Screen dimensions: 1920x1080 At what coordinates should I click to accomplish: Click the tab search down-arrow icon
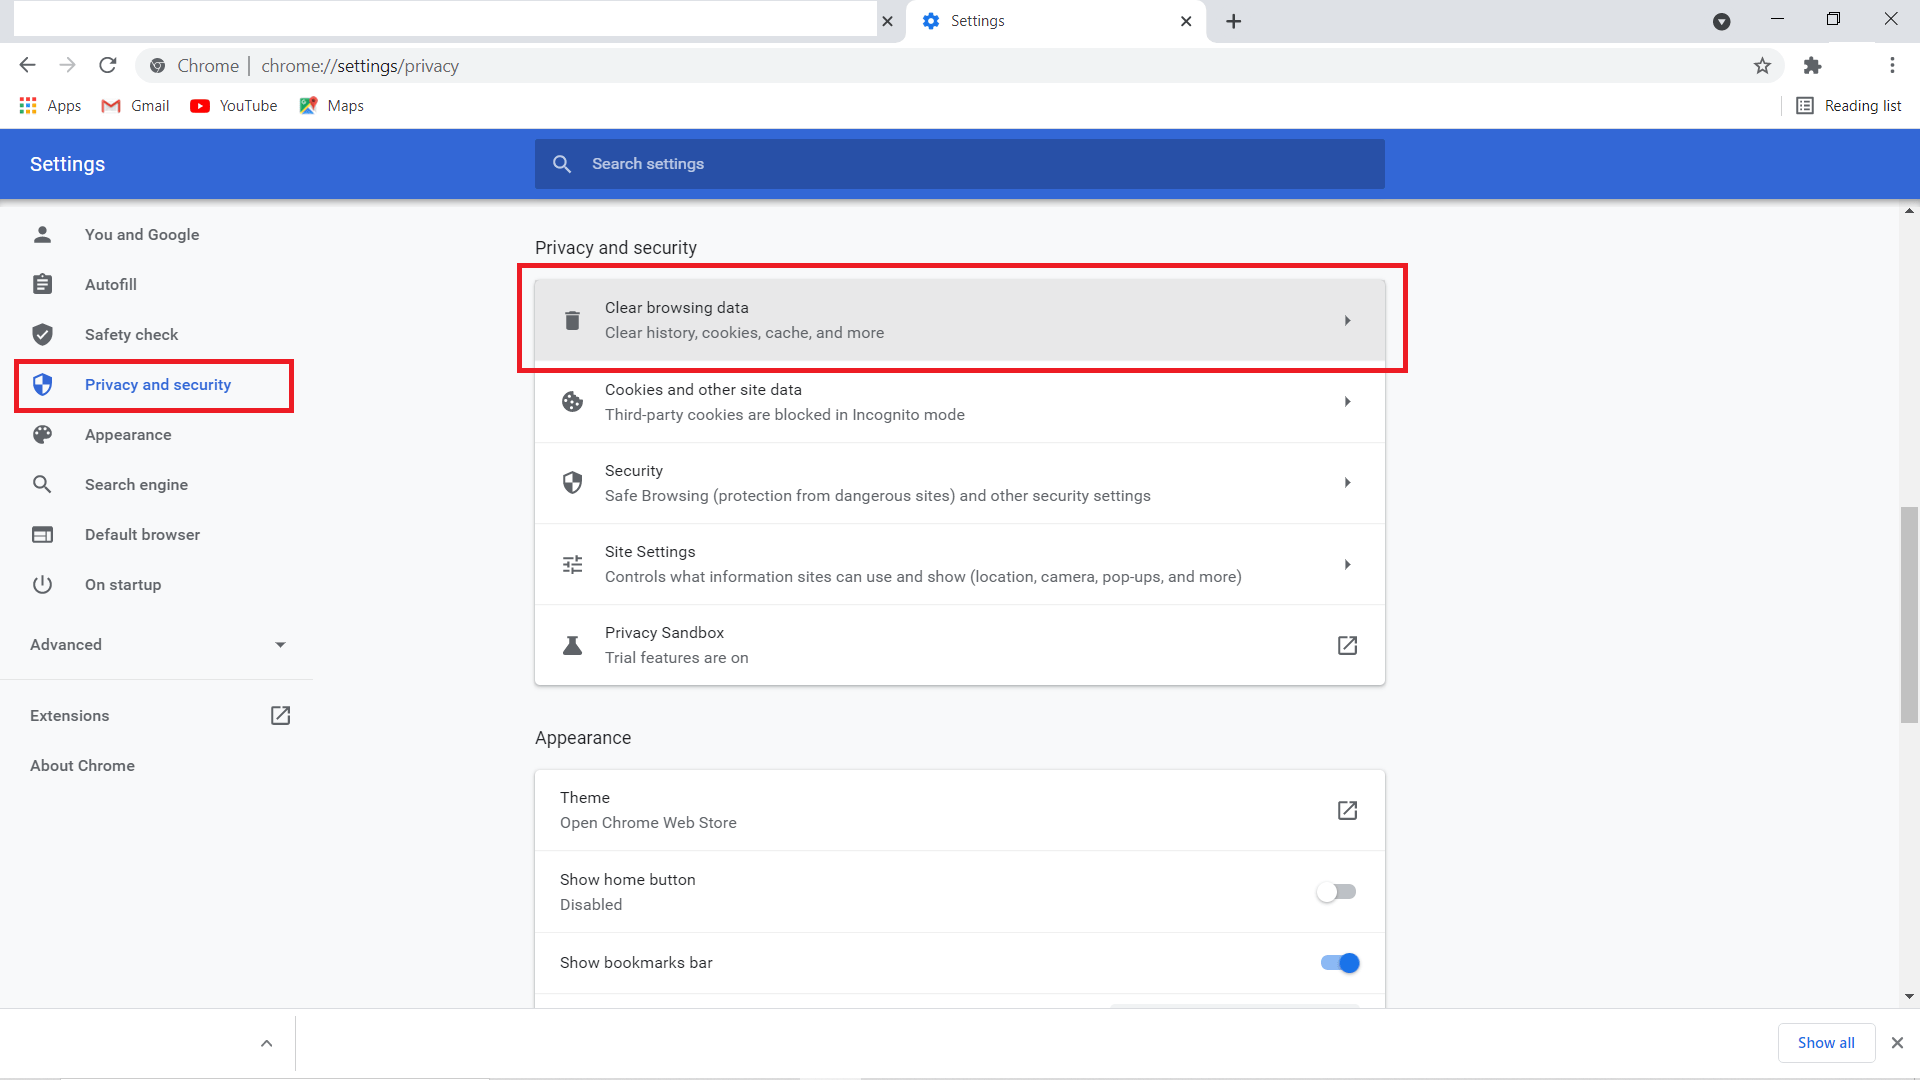(1721, 21)
